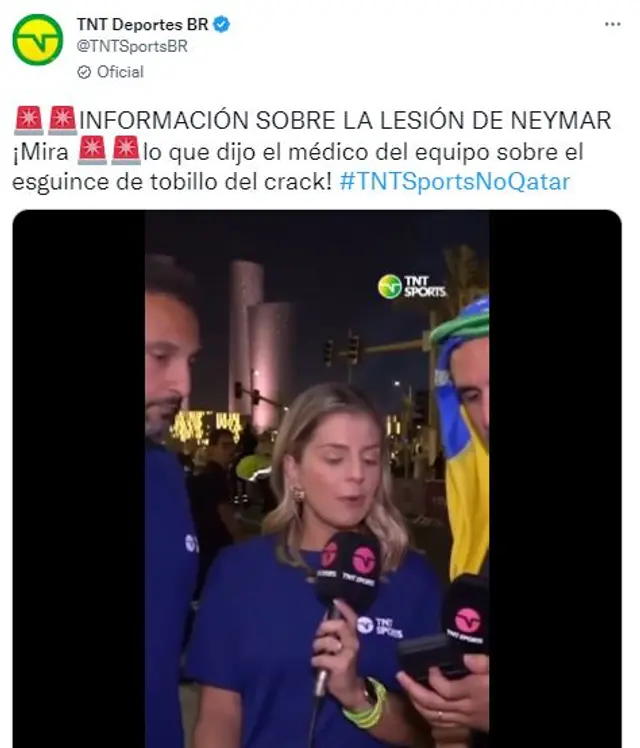The width and height of the screenshot is (640, 748).
Task: Click the 'Oficial' text label
Action: point(120,73)
